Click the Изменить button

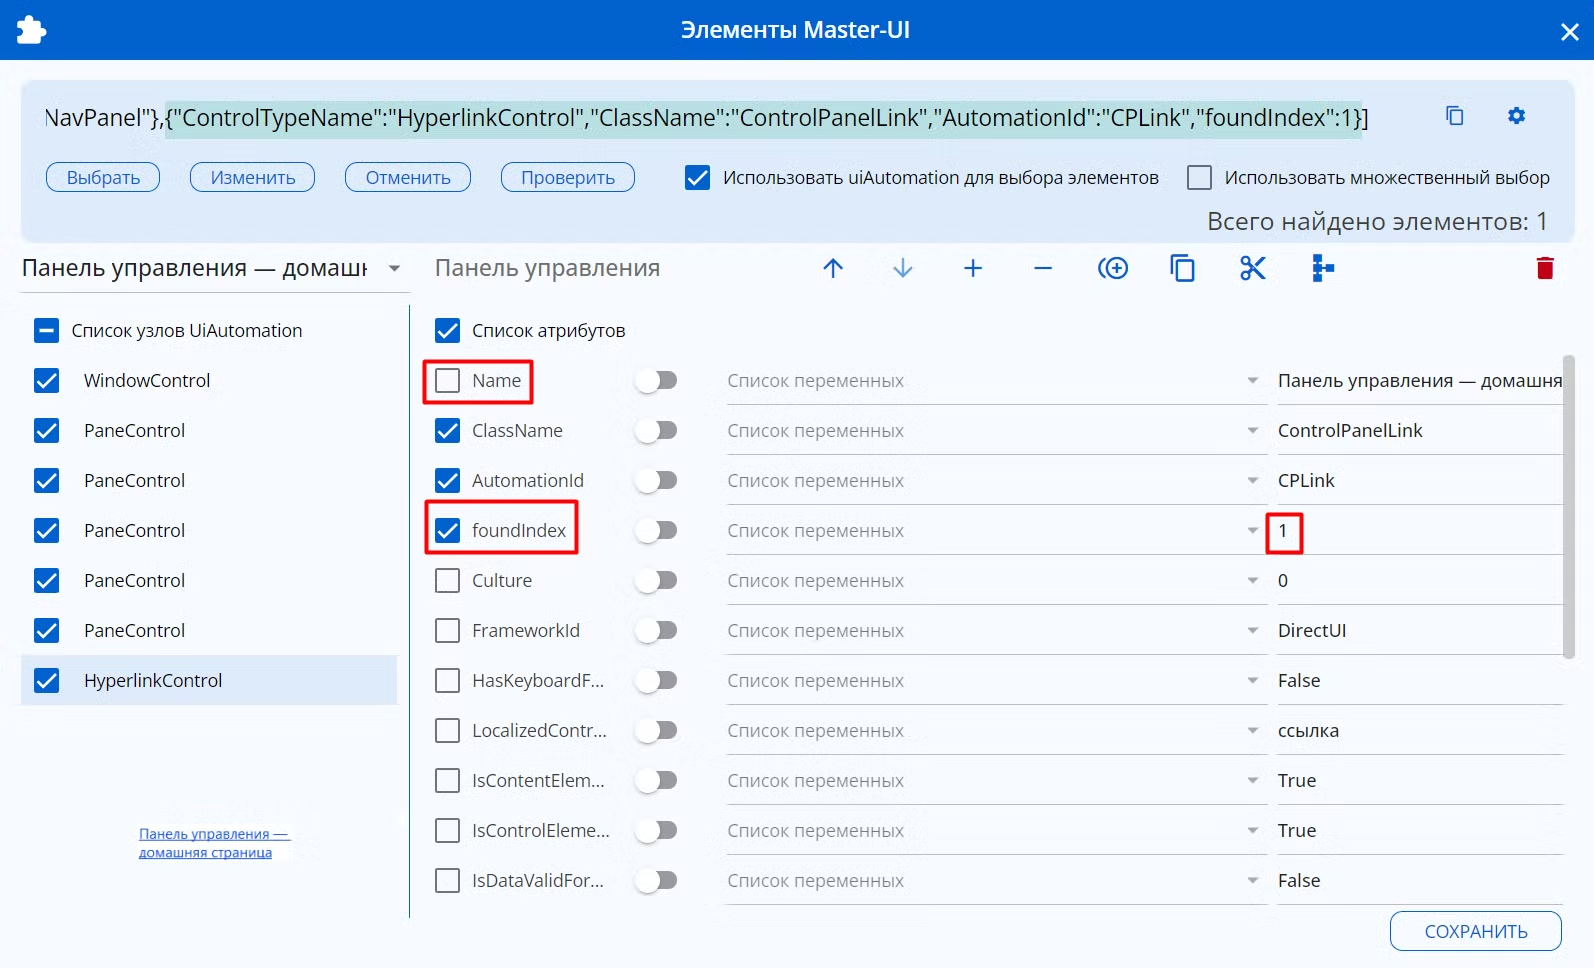253,177
